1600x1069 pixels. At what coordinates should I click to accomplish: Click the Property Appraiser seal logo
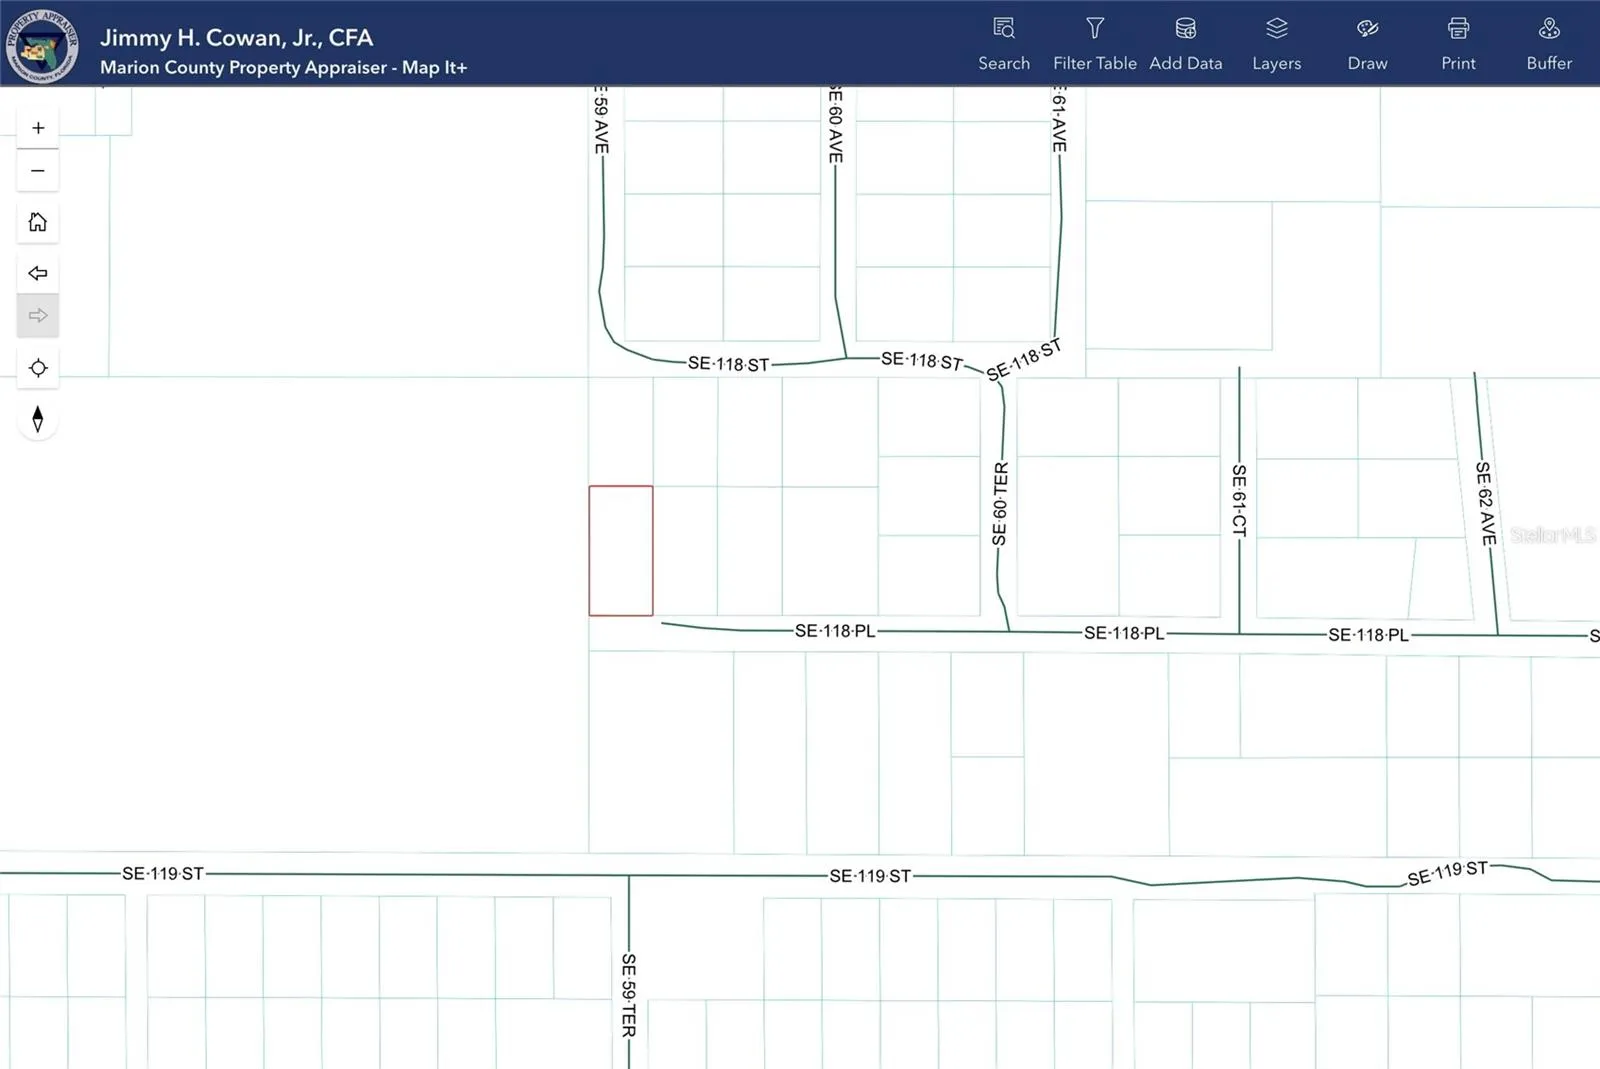point(42,45)
